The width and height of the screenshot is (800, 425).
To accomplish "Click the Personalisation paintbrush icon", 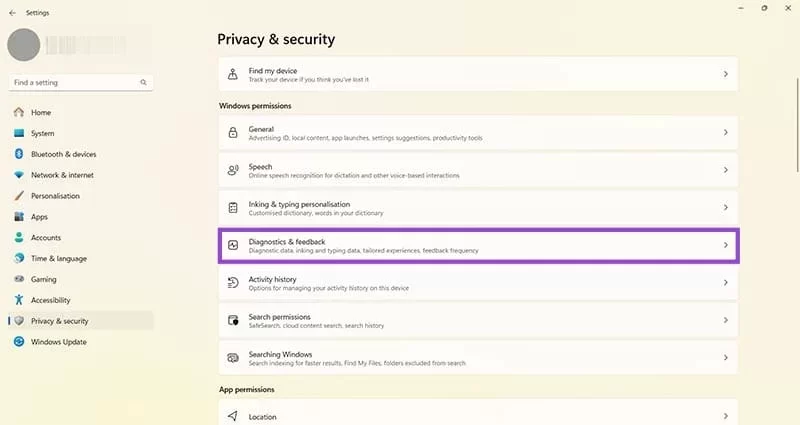I will pyautogui.click(x=19, y=196).
